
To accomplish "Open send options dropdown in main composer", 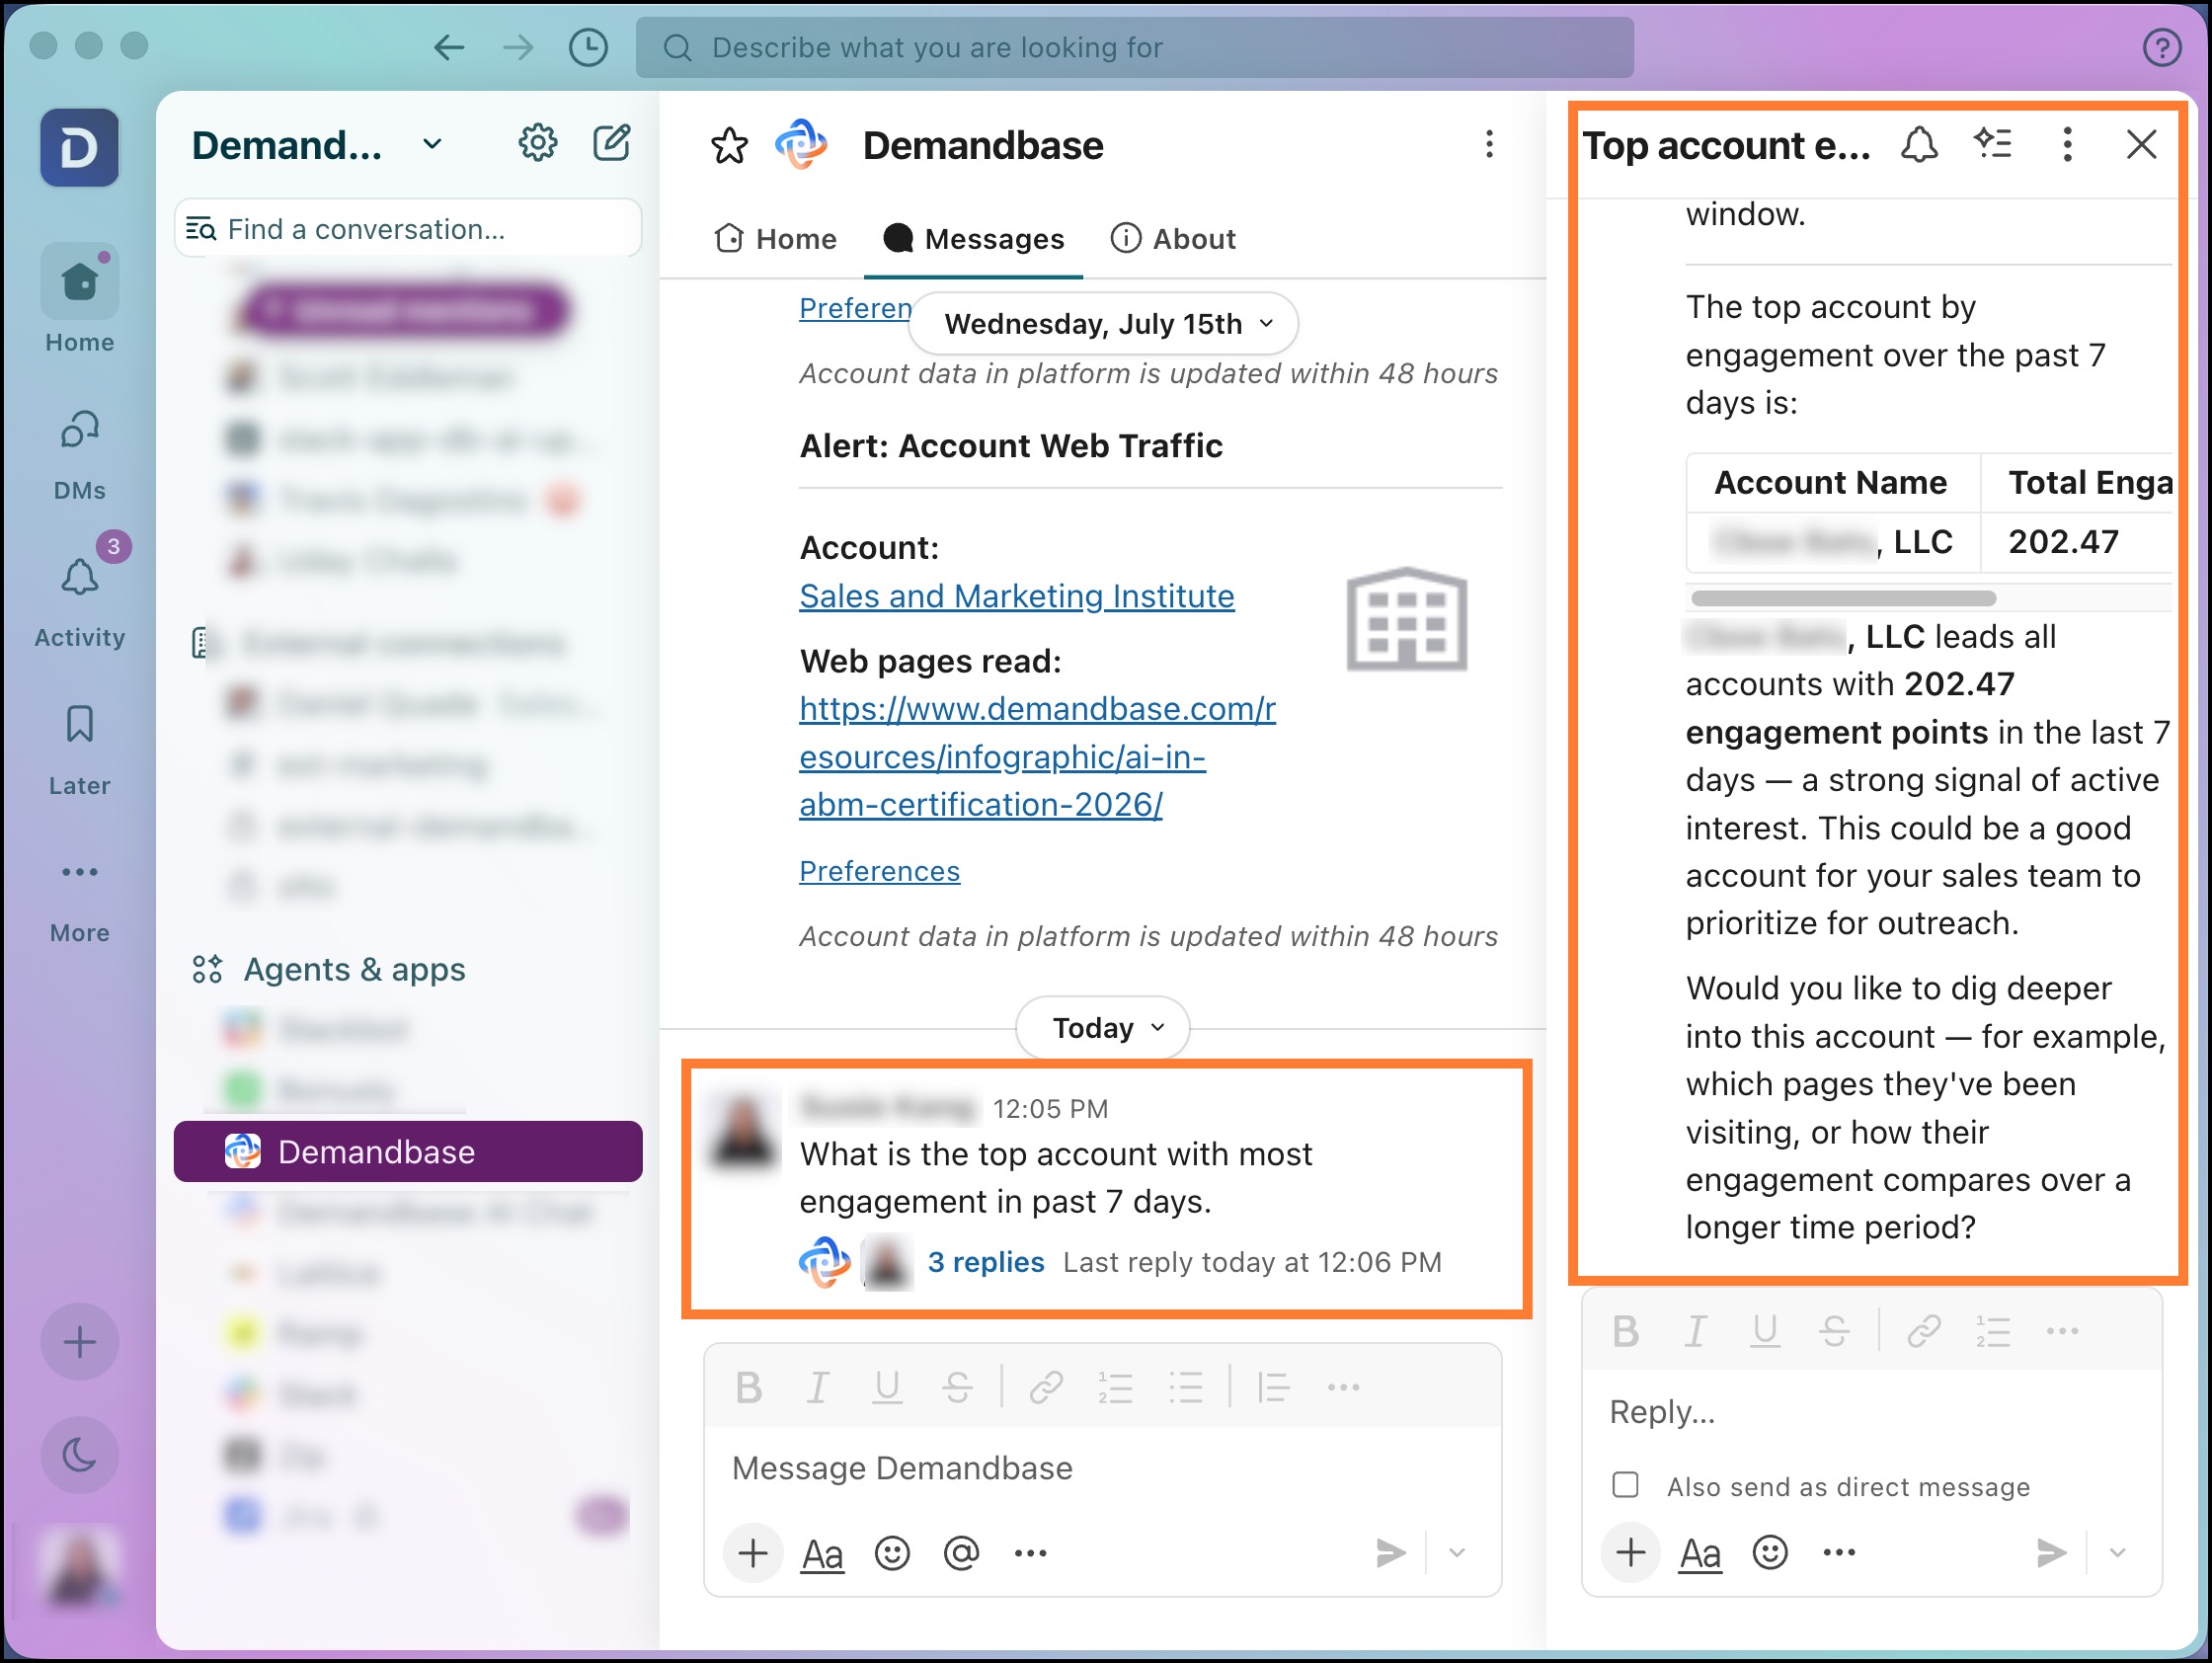I will [x=1457, y=1553].
